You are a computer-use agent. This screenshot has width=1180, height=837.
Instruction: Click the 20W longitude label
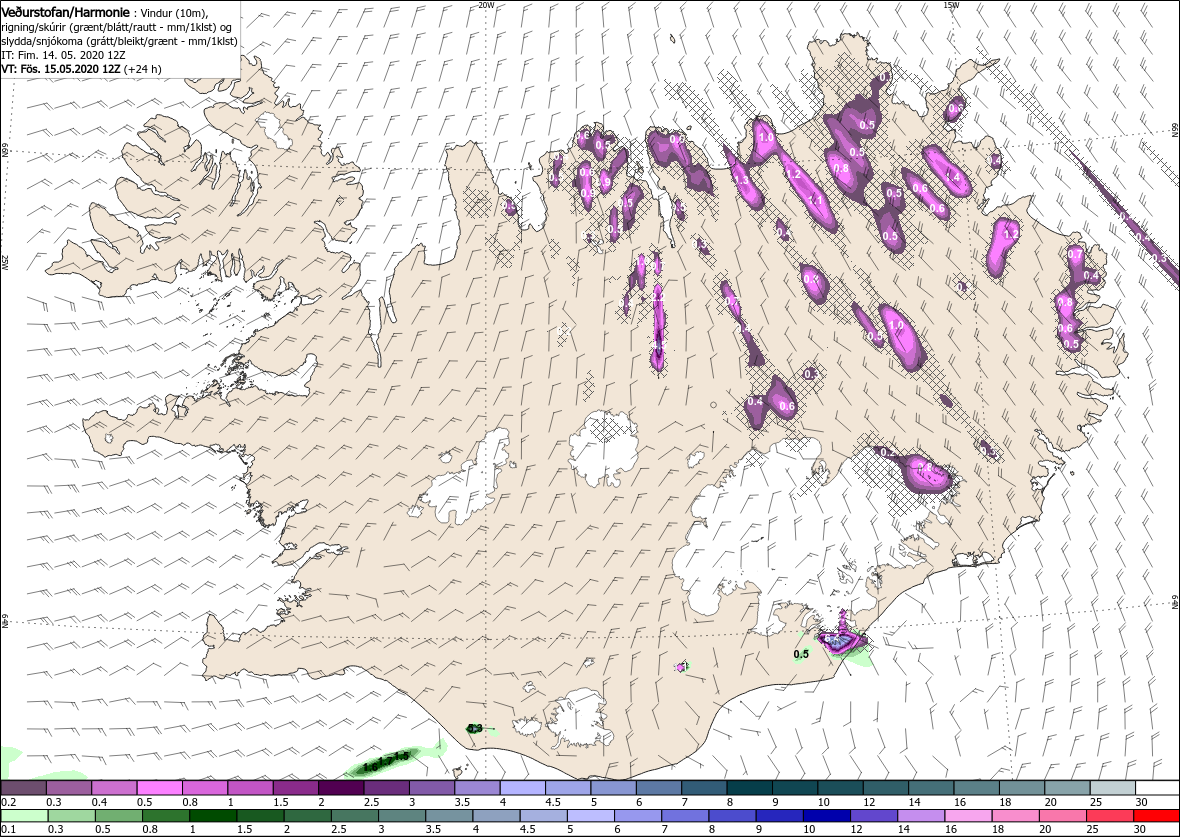coord(487,5)
